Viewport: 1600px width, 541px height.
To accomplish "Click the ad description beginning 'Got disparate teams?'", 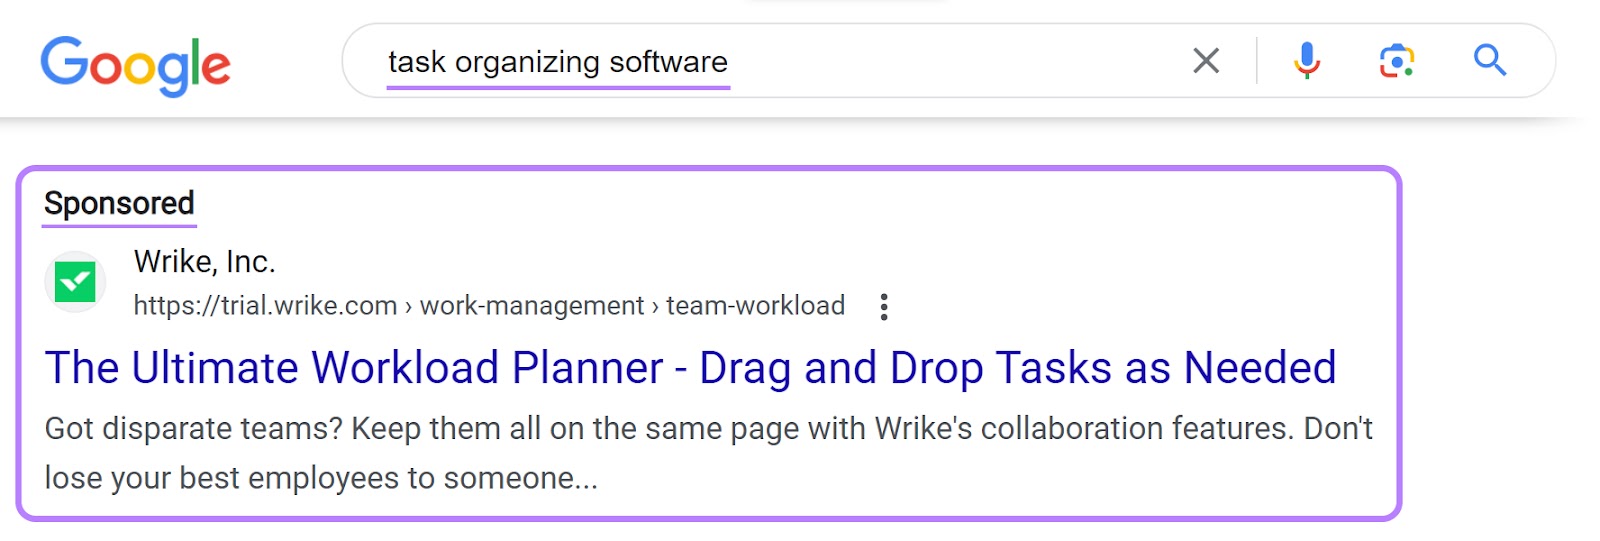I will [x=708, y=453].
